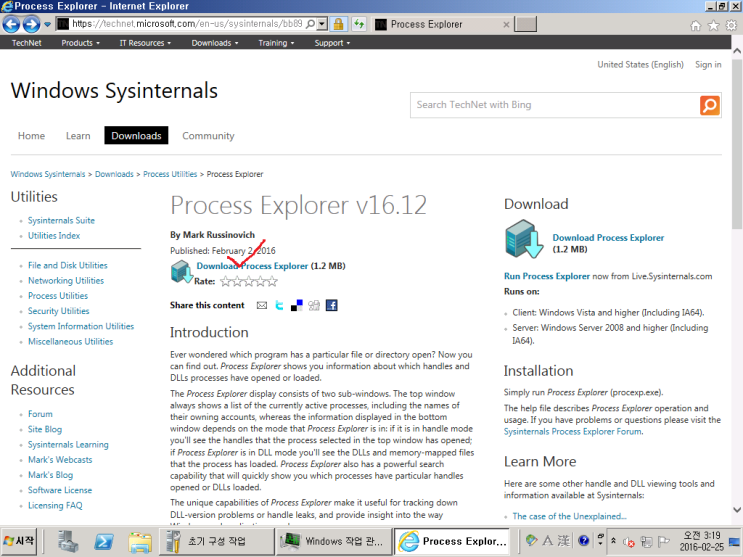The image size is (743, 557).
Task: Click the Downloads breadcrumb link
Action: 114,174
